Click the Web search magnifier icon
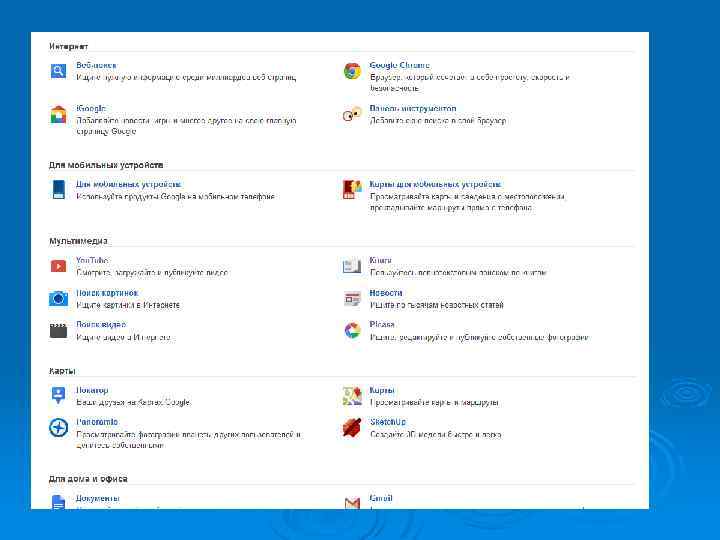The height and width of the screenshot is (540, 720). point(59,71)
